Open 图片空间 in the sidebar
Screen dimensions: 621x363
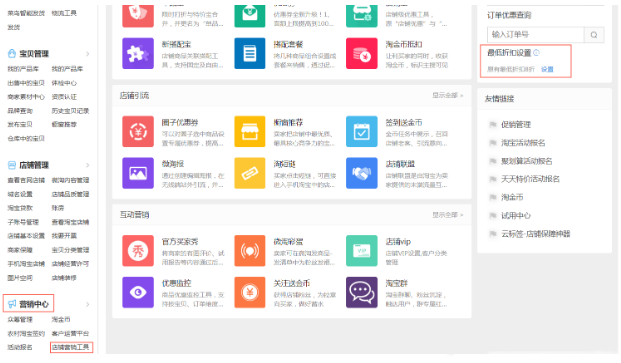tap(20, 278)
